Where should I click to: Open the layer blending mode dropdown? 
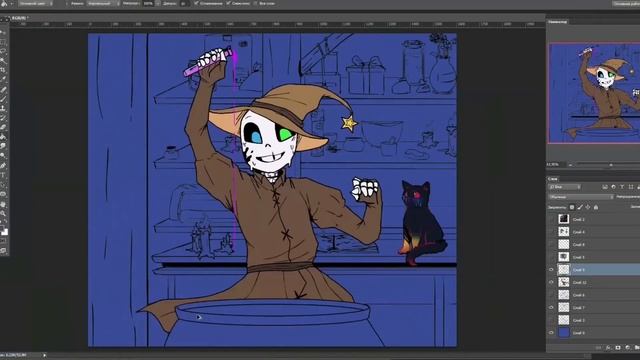(x=580, y=197)
